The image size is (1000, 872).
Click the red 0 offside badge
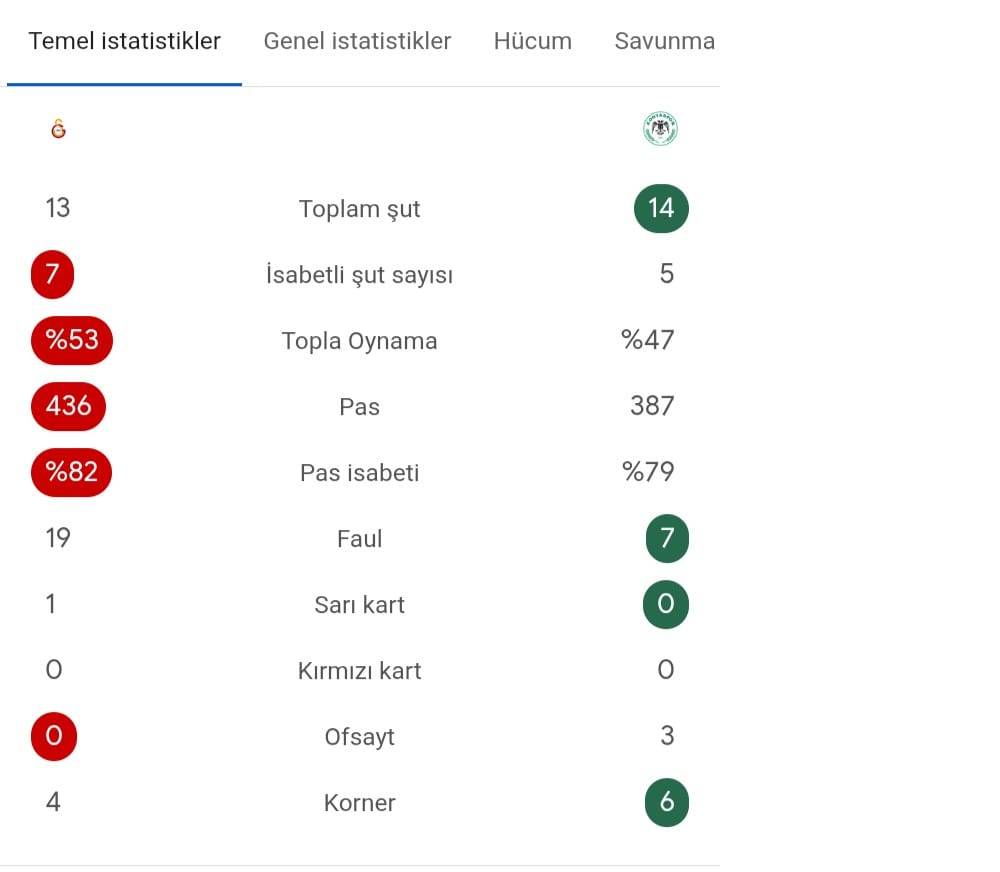coord(54,737)
